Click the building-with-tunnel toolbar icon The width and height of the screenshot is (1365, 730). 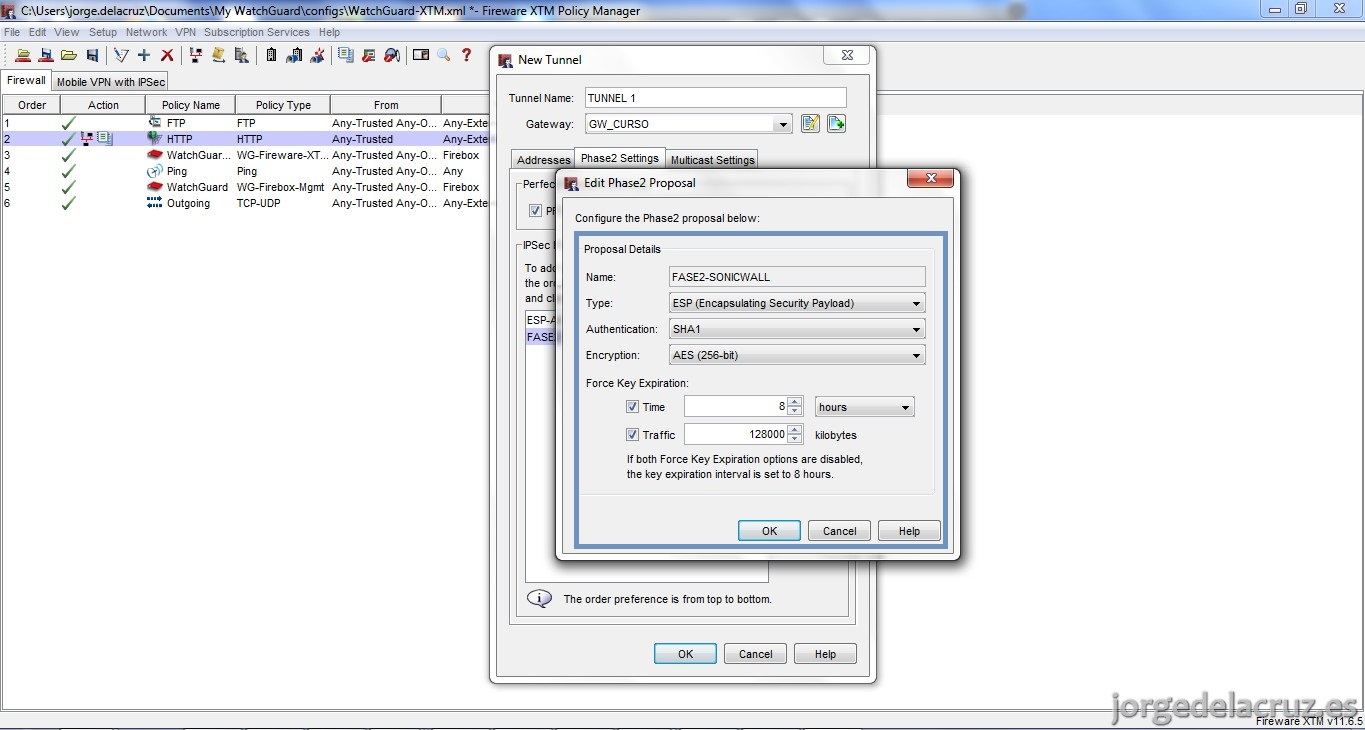click(x=294, y=55)
